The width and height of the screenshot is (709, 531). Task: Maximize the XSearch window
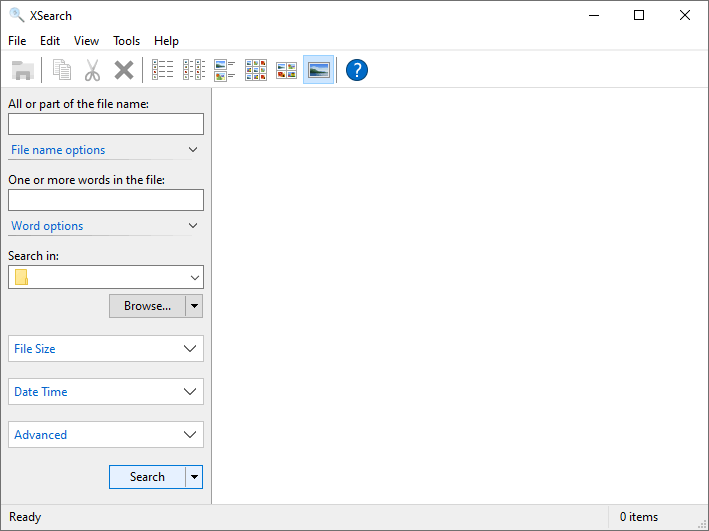point(639,15)
